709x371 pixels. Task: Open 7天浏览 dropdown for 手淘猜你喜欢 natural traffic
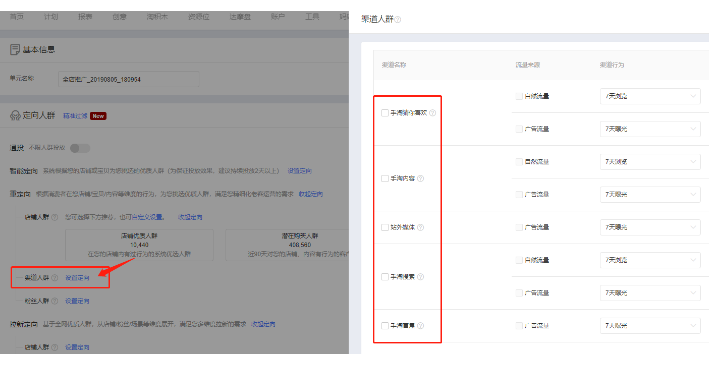click(650, 96)
